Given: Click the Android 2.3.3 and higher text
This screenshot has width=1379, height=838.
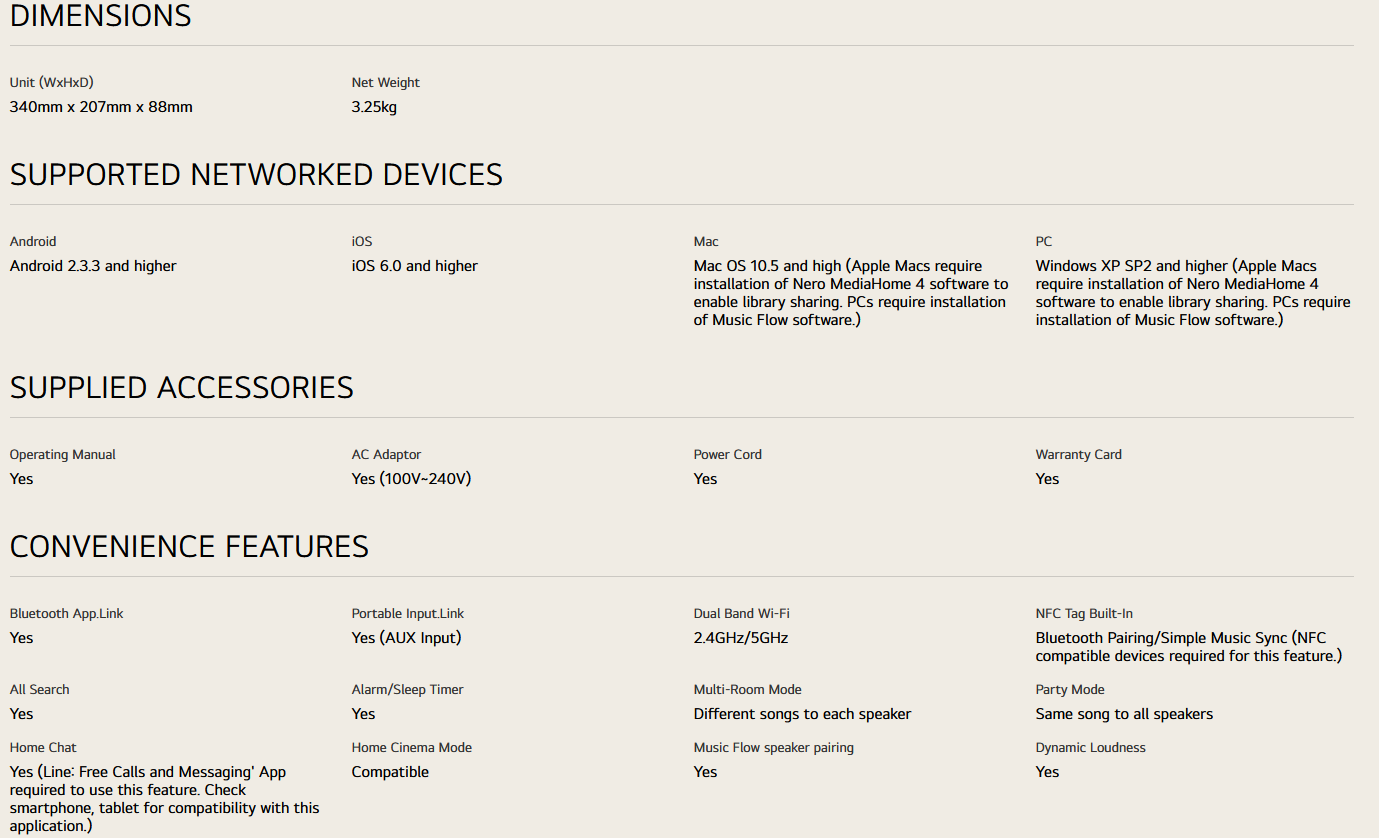Looking at the screenshot, I should point(93,266).
